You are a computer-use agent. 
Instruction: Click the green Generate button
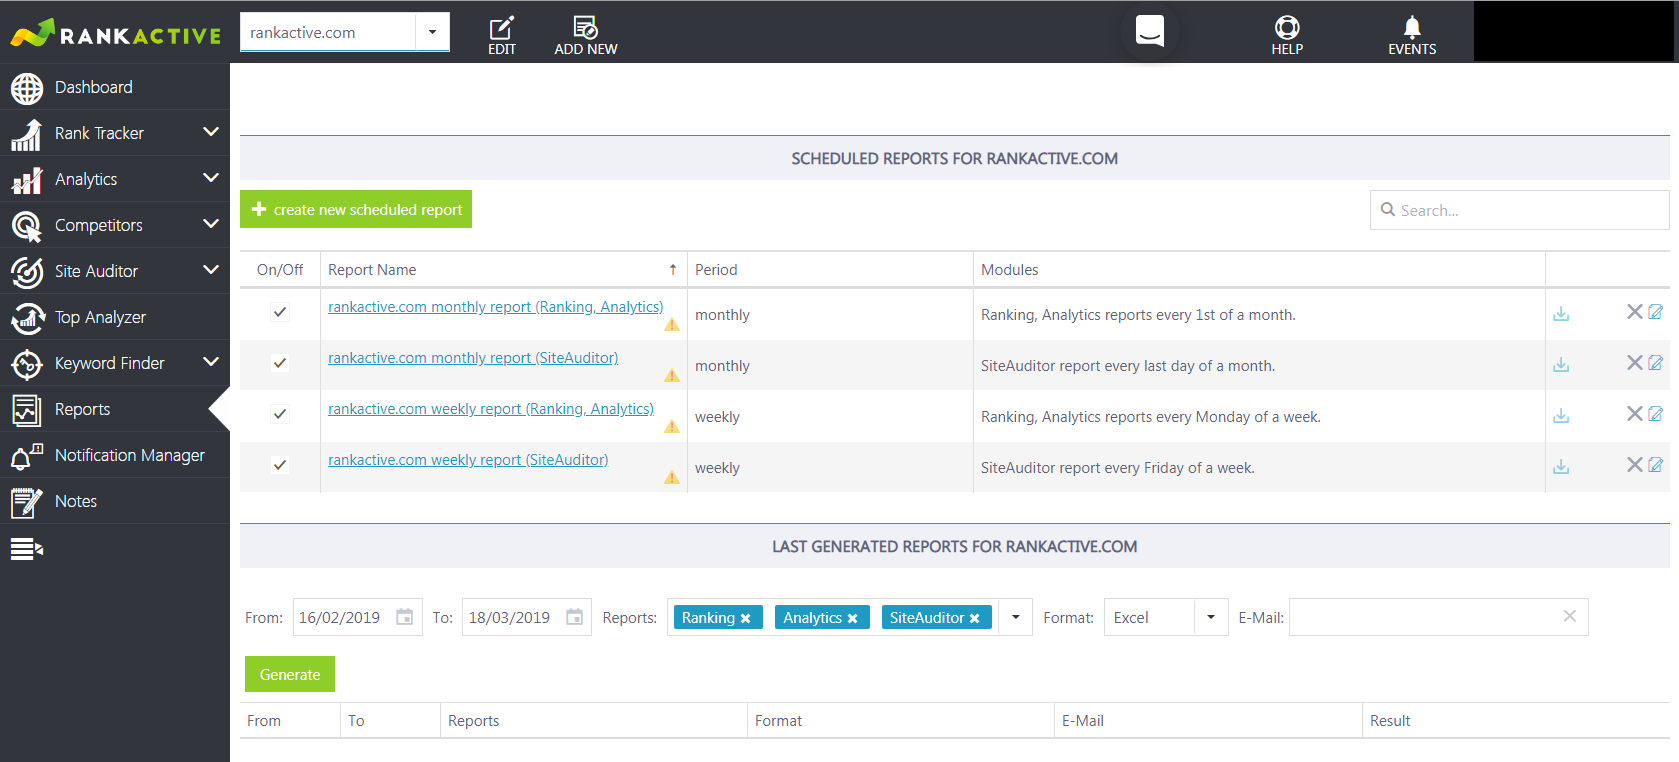click(290, 674)
